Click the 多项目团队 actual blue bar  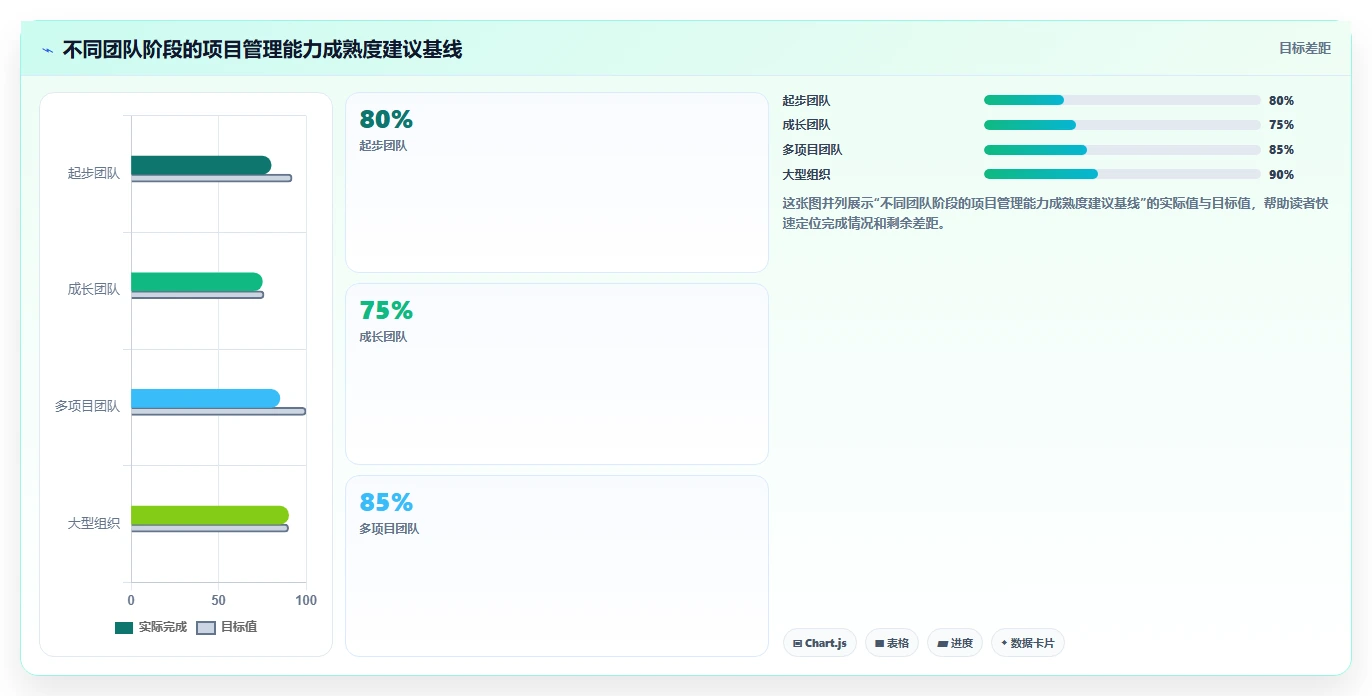205,399
